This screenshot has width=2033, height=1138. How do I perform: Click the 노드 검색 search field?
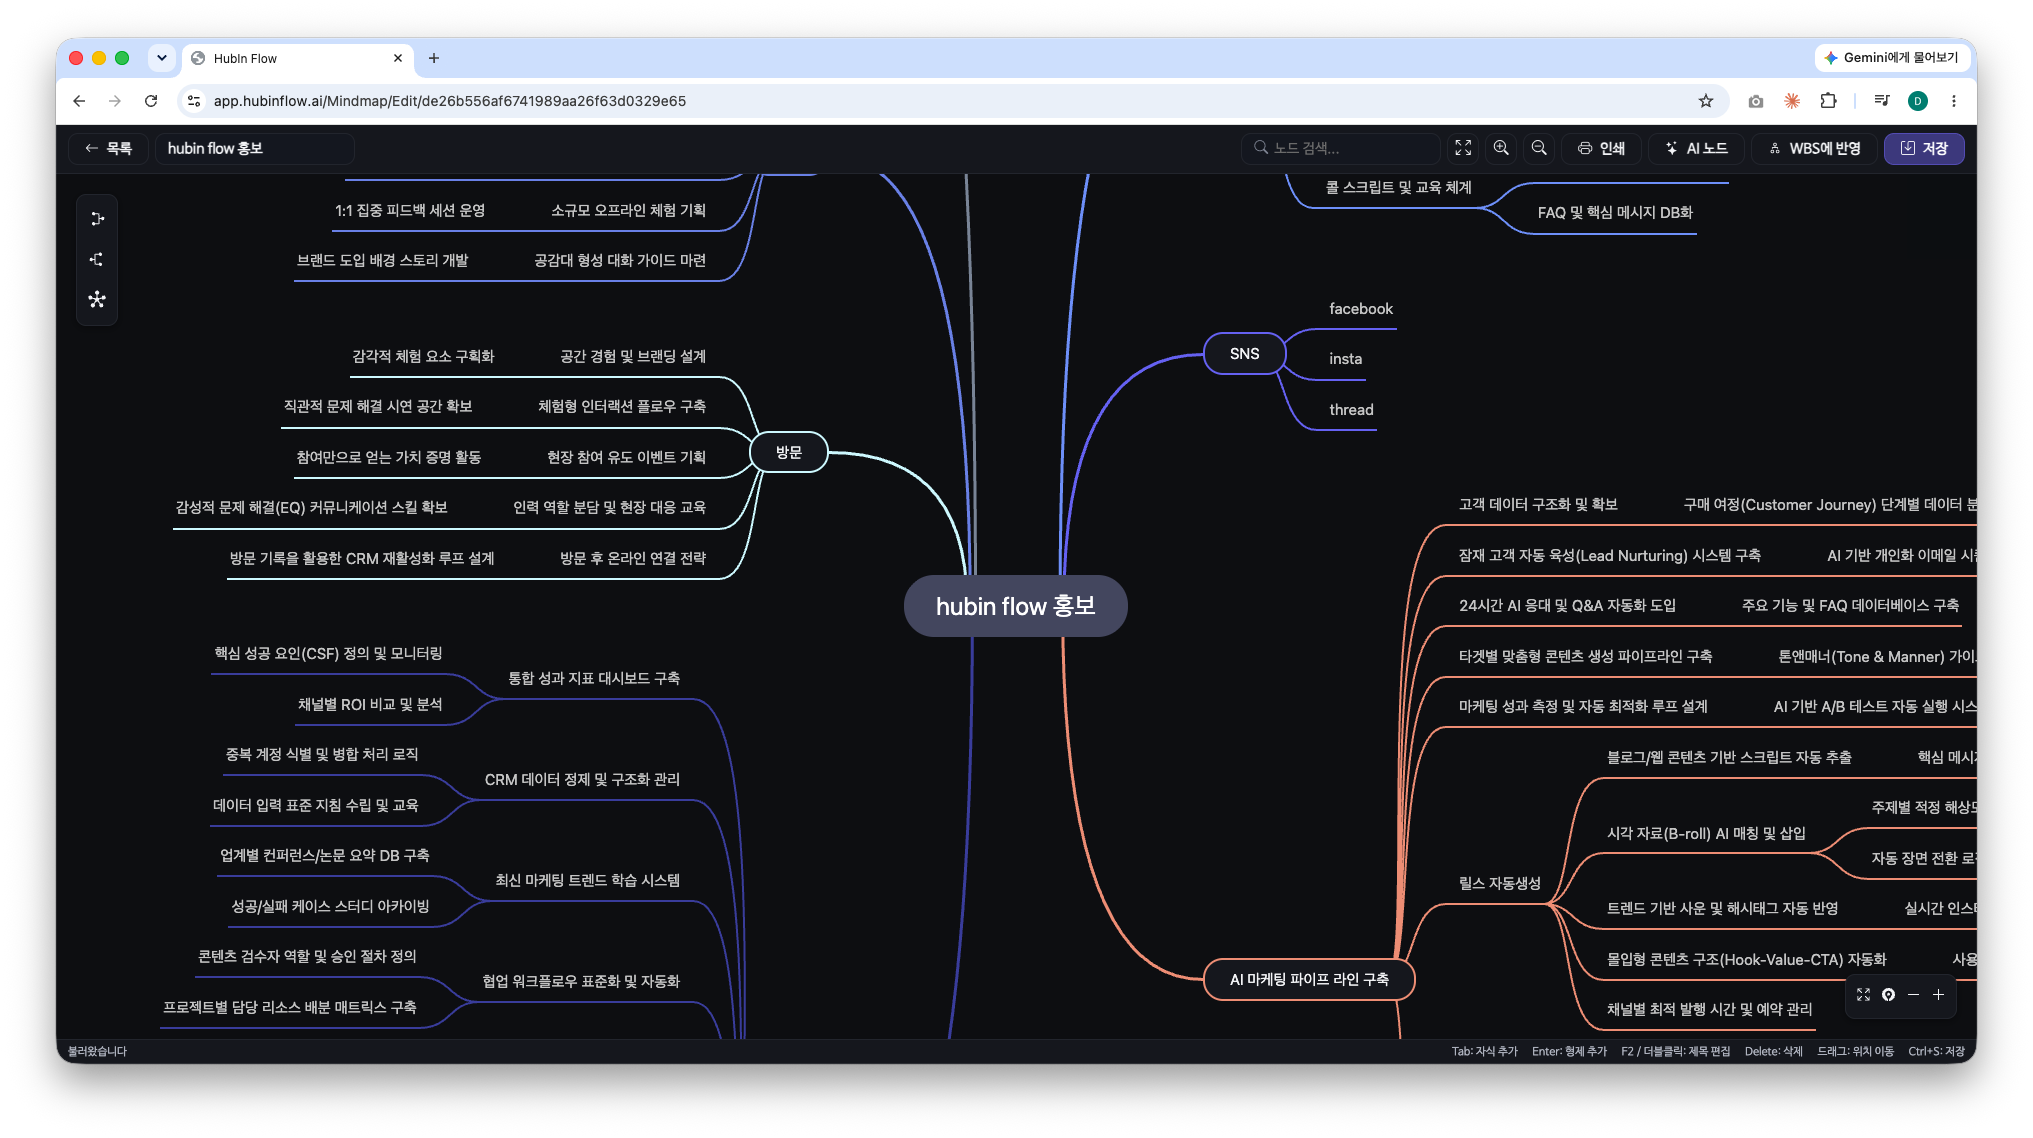1340,148
